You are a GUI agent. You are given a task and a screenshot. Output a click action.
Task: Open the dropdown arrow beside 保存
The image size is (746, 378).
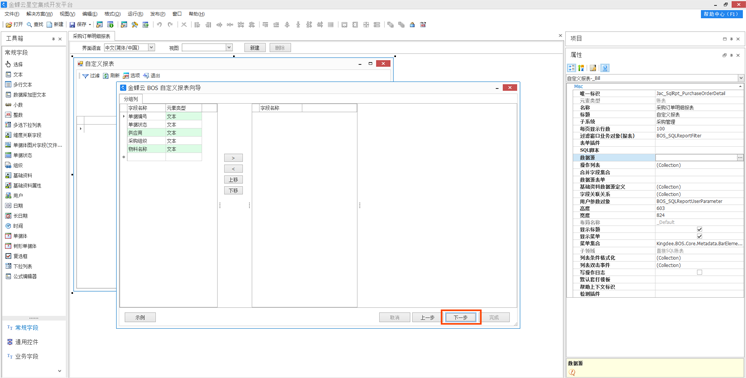tap(90, 25)
